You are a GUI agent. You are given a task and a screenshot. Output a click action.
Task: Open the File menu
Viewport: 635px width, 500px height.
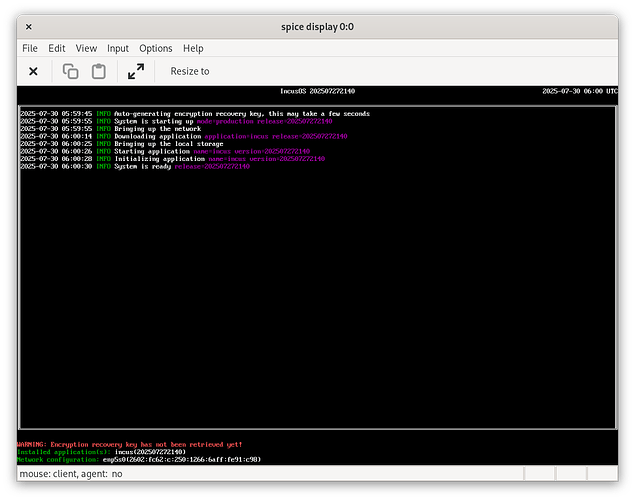coord(30,48)
